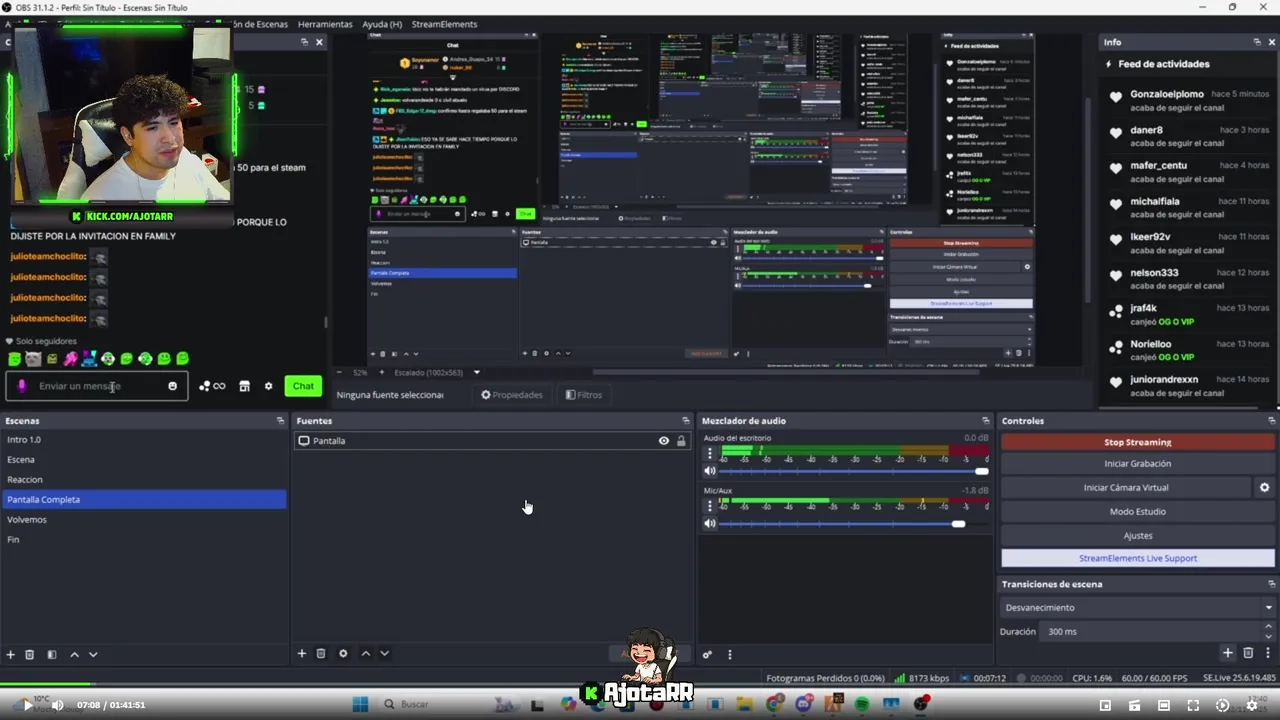Undock the Escenas panel
This screenshot has width=1280, height=720.
(280, 421)
